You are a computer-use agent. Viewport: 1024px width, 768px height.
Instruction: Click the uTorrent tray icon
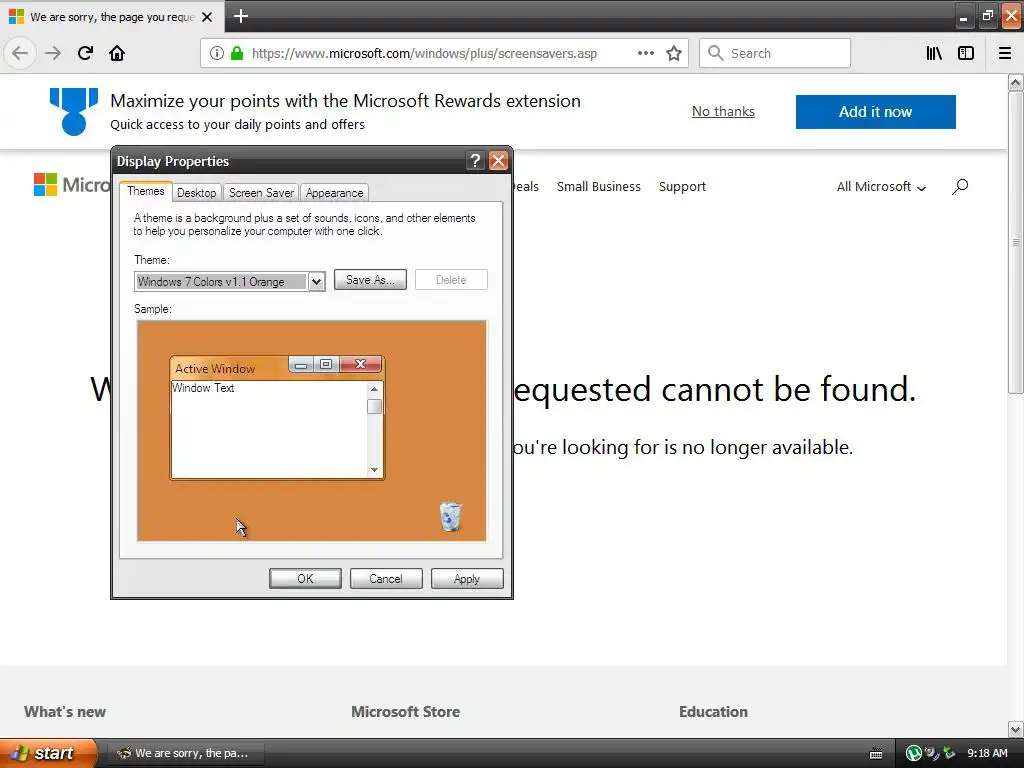[x=914, y=754]
